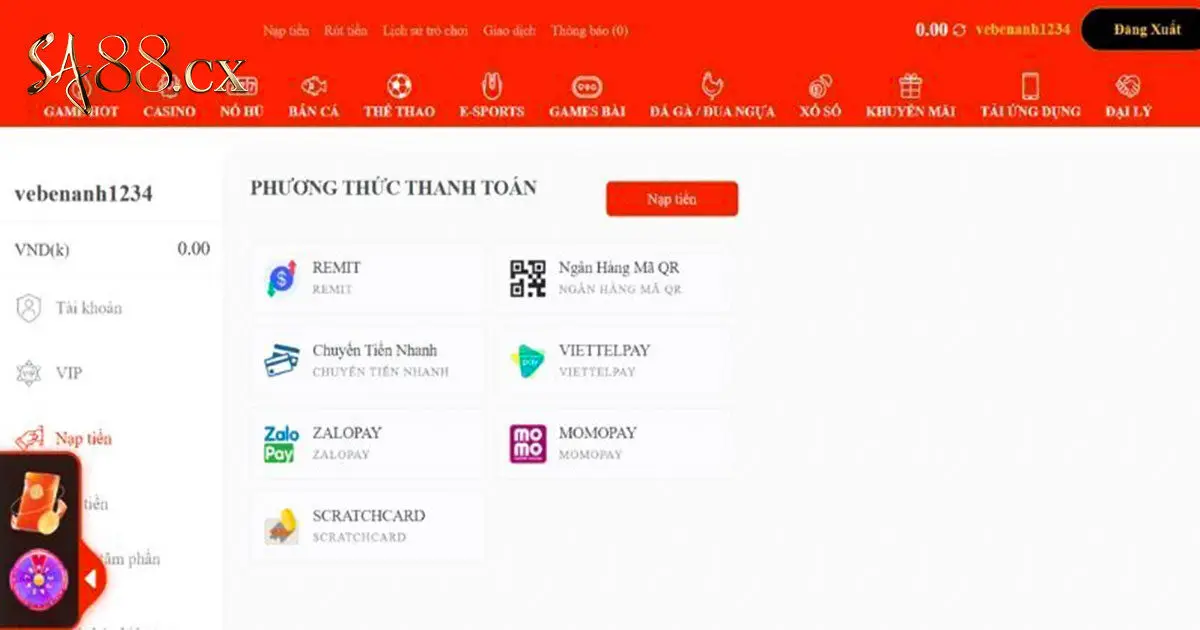Open Rút tiền in top menu
Viewport: 1200px width, 630px height.
coord(346,31)
